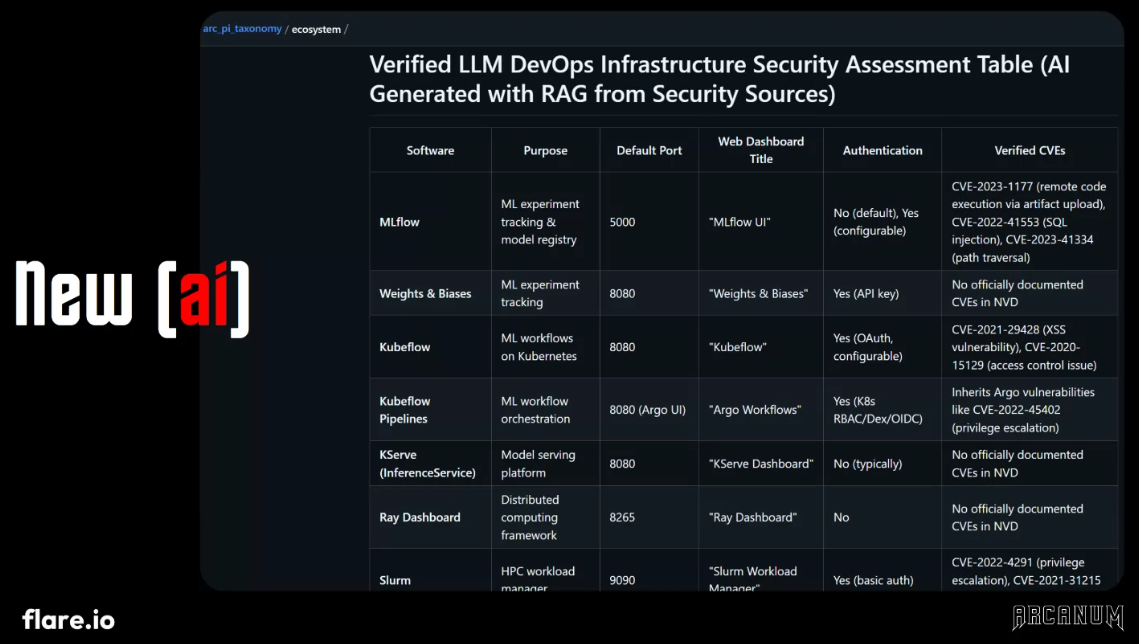Click the 8080 (Argo UI) port cell

649,409
